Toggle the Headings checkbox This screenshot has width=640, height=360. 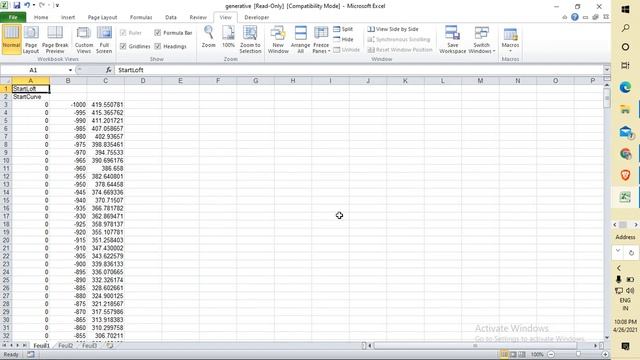[x=158, y=46]
